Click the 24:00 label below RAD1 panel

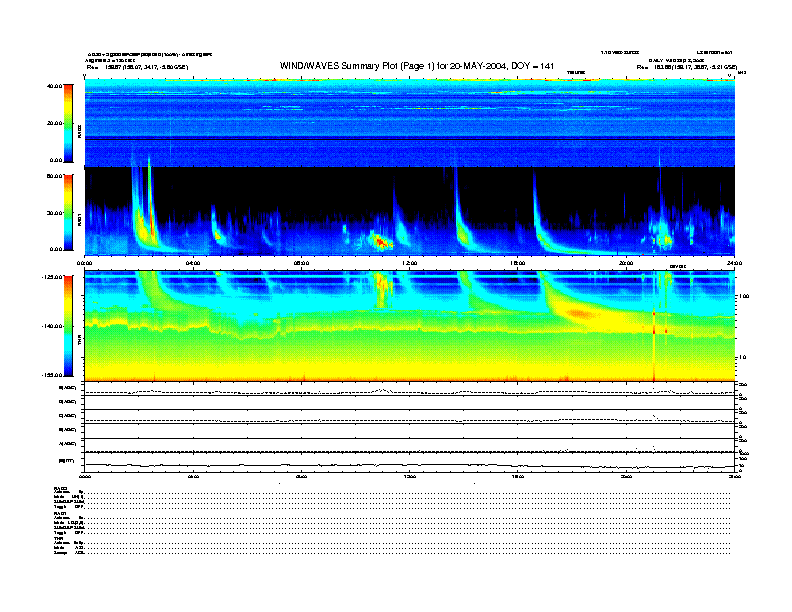[x=732, y=263]
